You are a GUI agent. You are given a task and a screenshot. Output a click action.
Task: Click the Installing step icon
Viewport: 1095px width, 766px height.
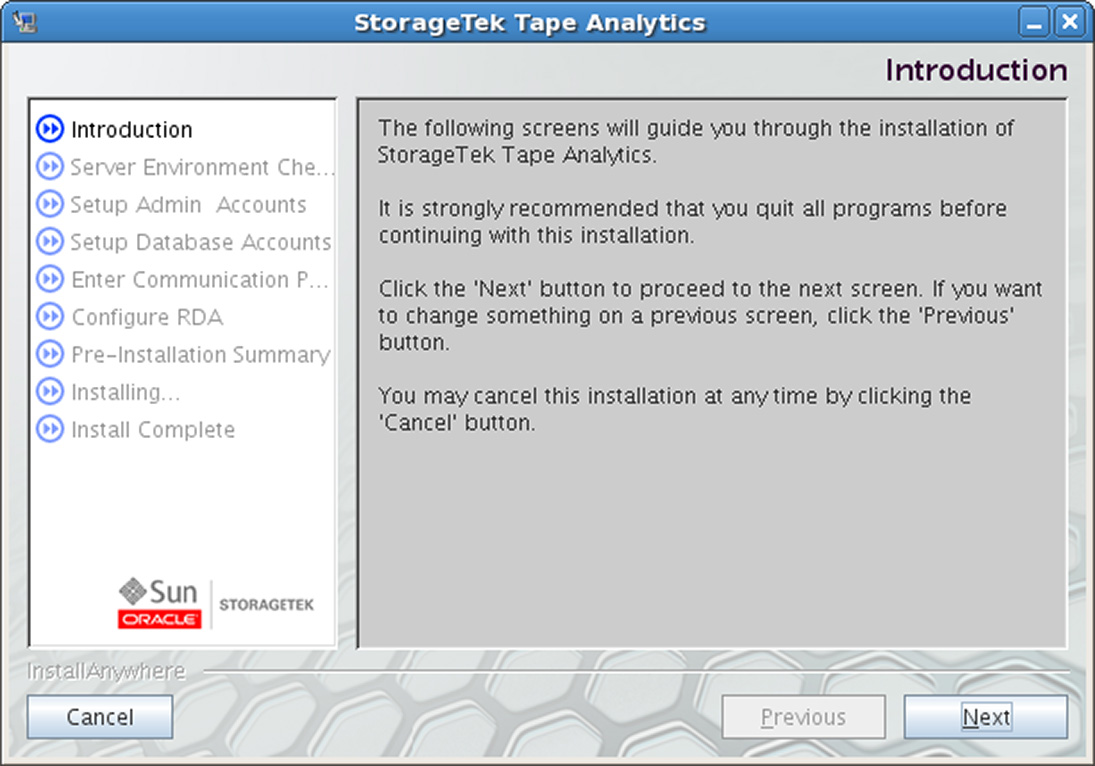point(50,392)
